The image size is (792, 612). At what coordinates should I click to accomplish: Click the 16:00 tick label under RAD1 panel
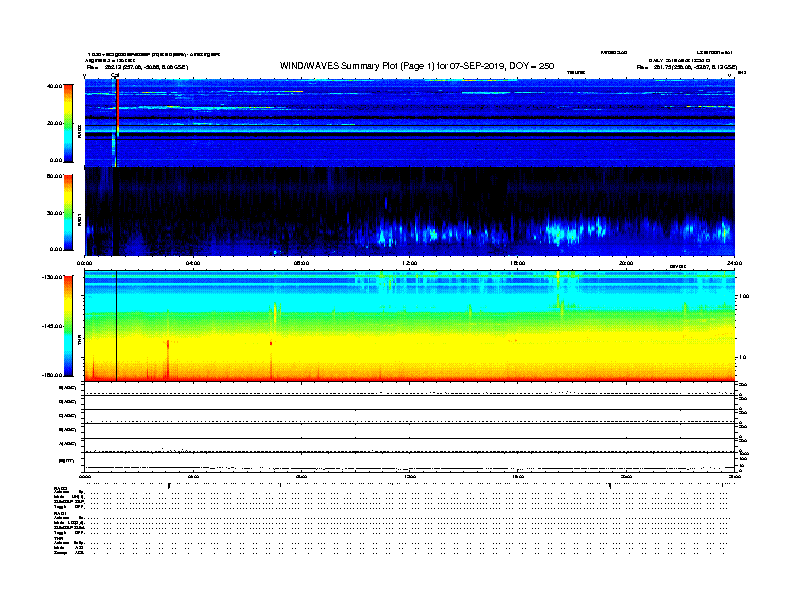coord(518,263)
